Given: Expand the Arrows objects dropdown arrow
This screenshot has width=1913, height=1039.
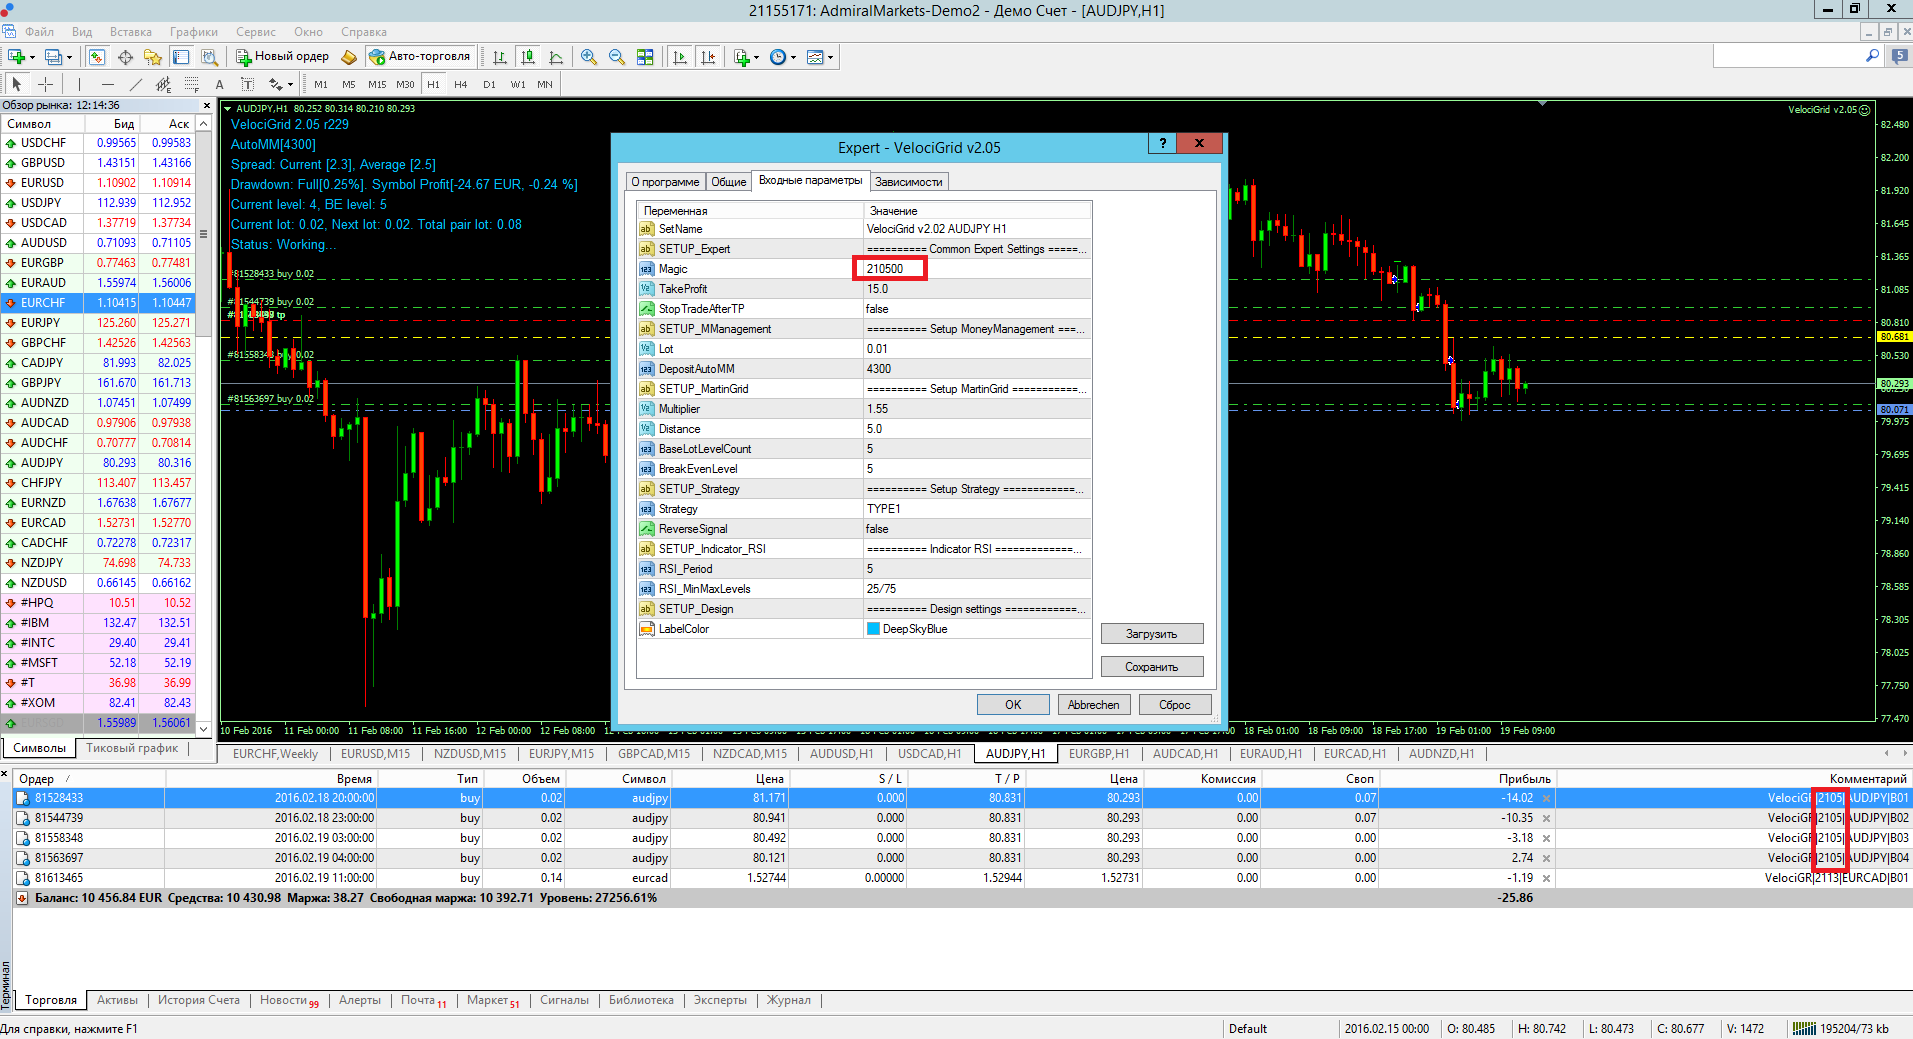Looking at the screenshot, I should click(290, 85).
